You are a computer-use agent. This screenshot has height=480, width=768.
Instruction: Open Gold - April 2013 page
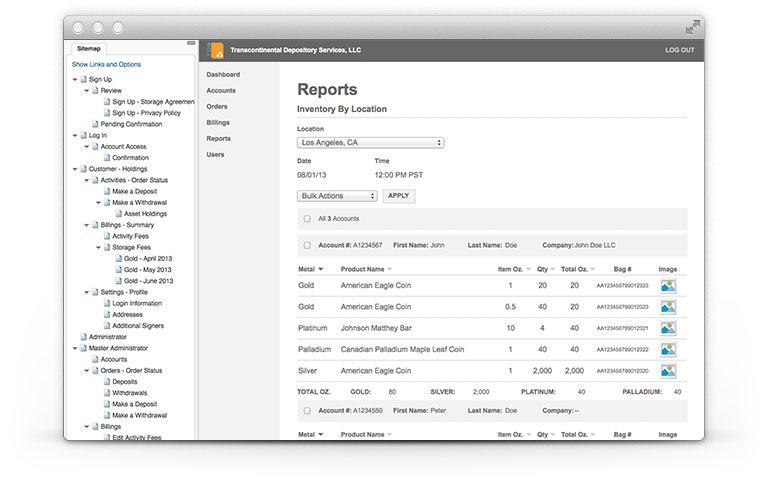[x=148, y=259]
